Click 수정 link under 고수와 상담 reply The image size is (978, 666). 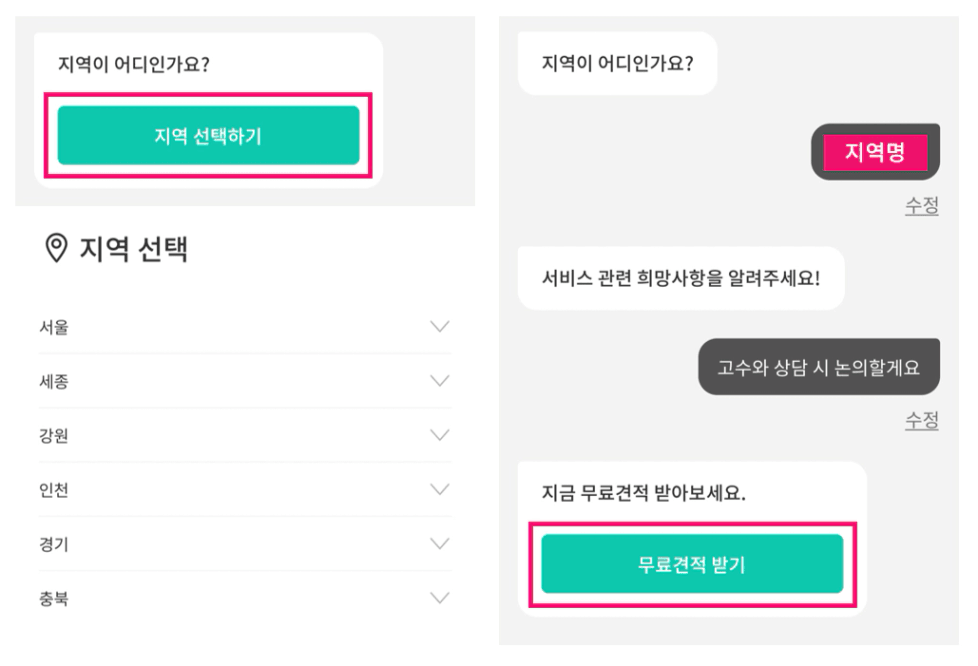pos(922,420)
